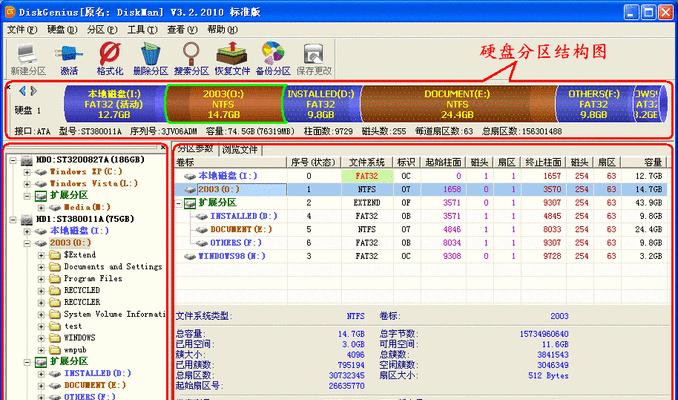The height and width of the screenshot is (400, 678).
Task: Select test folder in tree
Action: (73, 326)
